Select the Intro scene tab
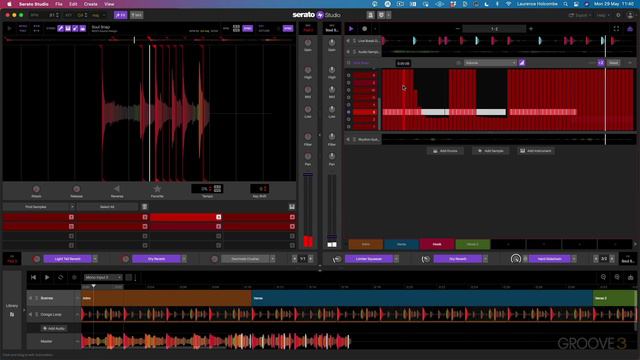 [366, 244]
